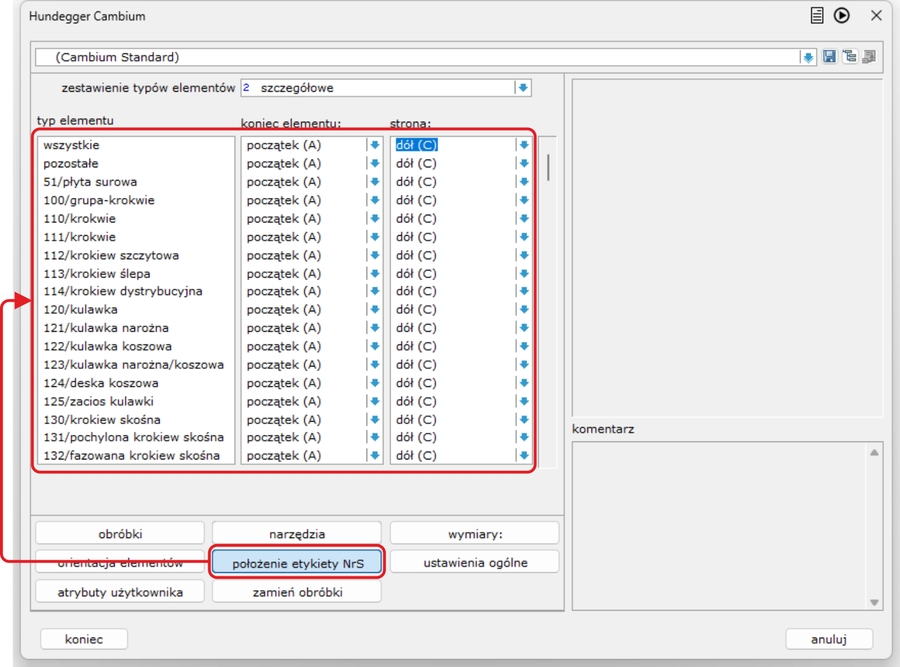Click the document page icon in title bar
This screenshot has width=900, height=667.
click(817, 15)
